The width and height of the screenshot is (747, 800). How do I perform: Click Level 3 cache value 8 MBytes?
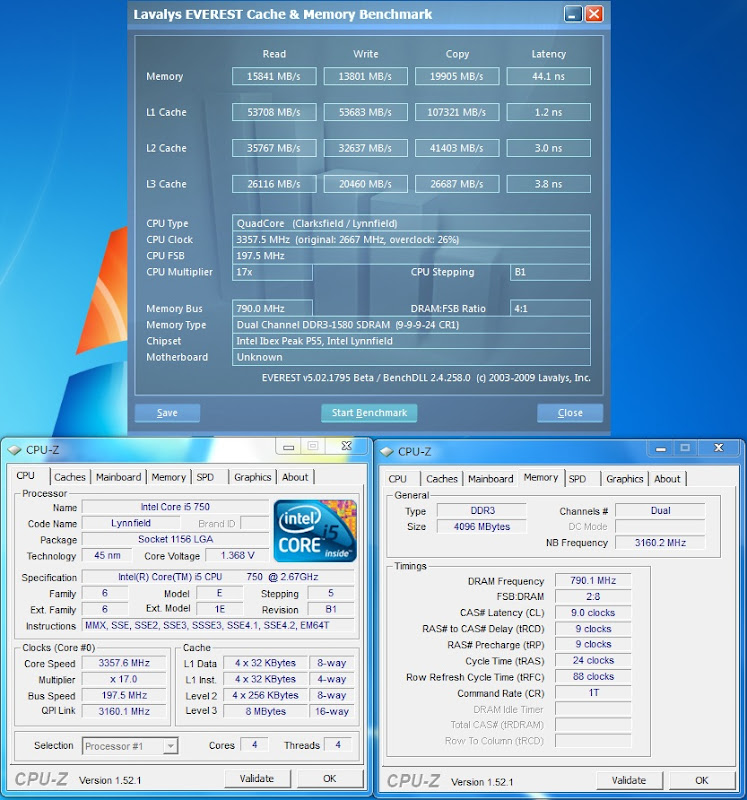click(x=265, y=711)
